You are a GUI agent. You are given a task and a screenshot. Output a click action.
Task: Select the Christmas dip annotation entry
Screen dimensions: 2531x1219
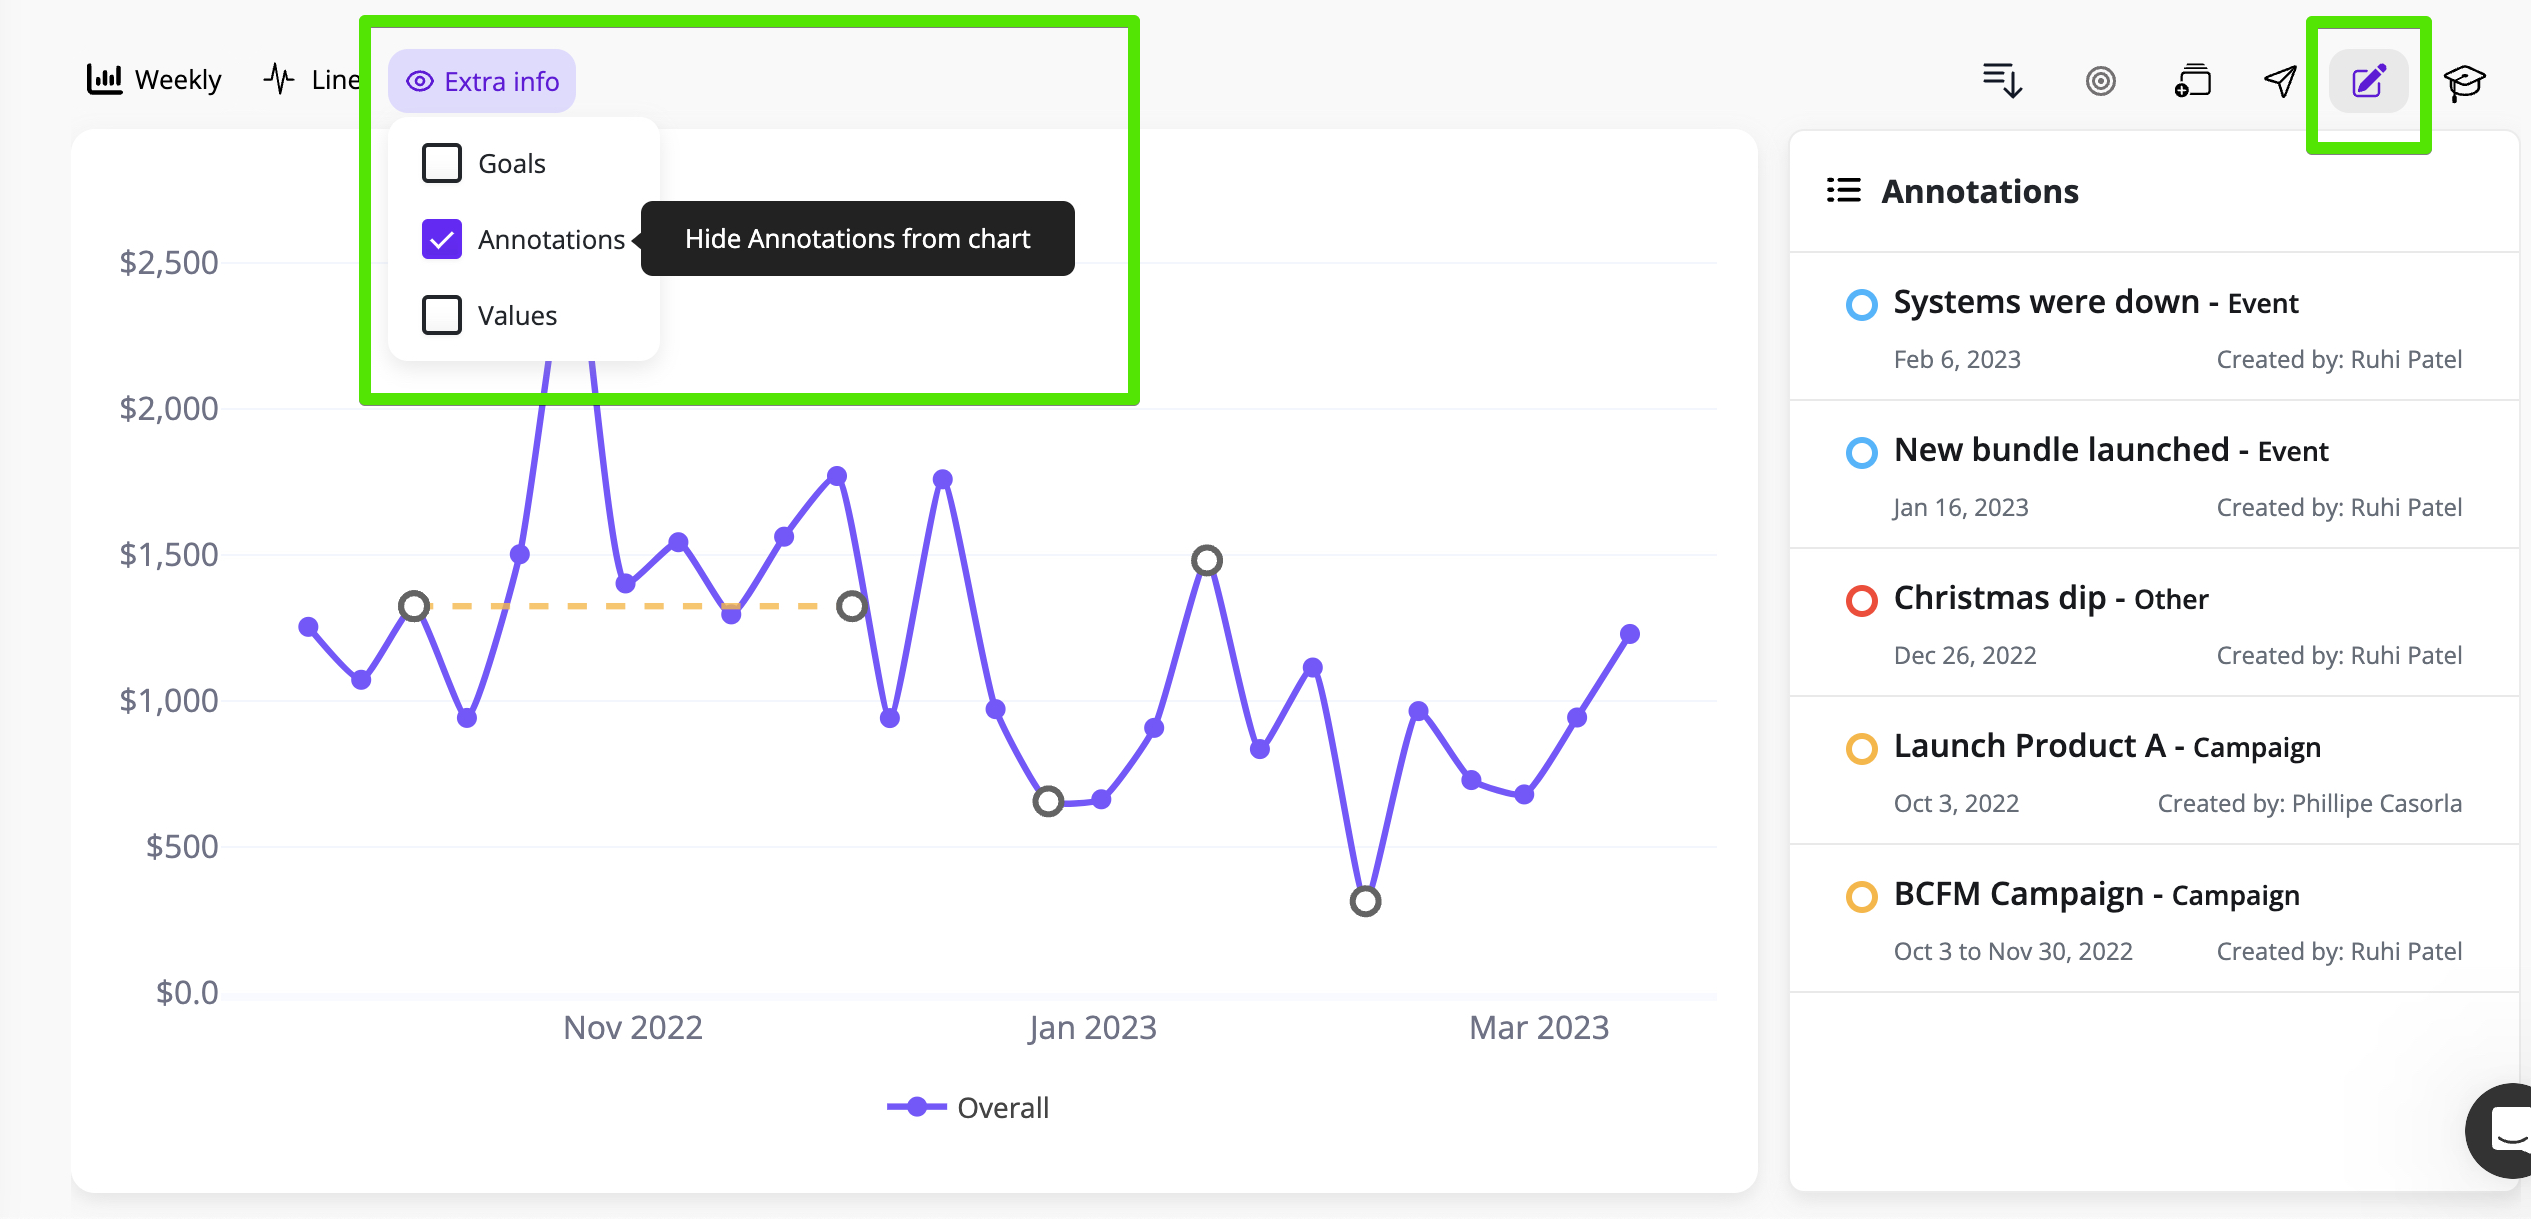[x=2000, y=598]
